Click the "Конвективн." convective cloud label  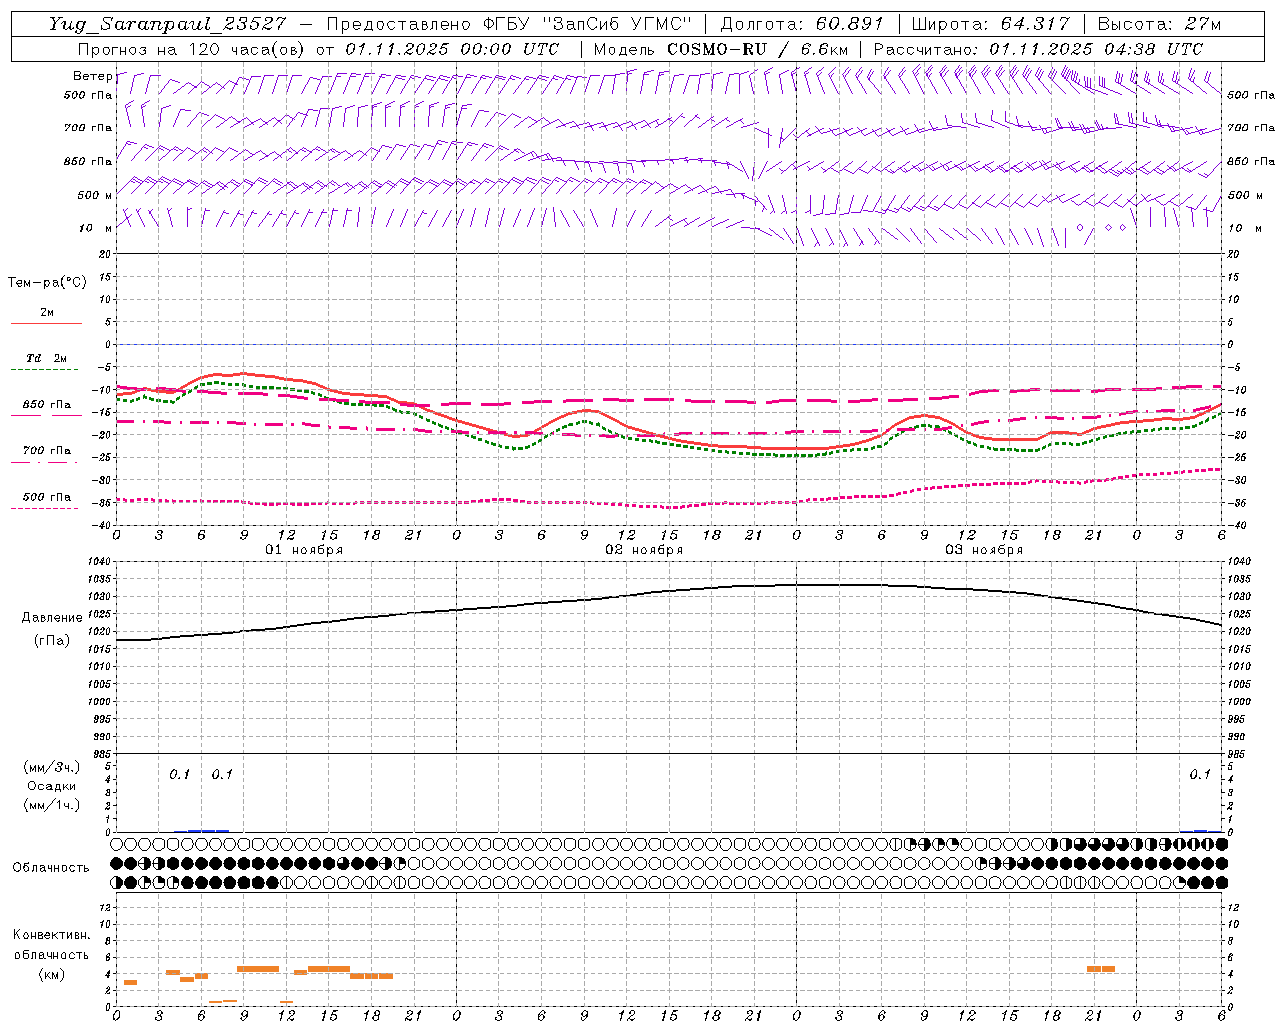52,935
